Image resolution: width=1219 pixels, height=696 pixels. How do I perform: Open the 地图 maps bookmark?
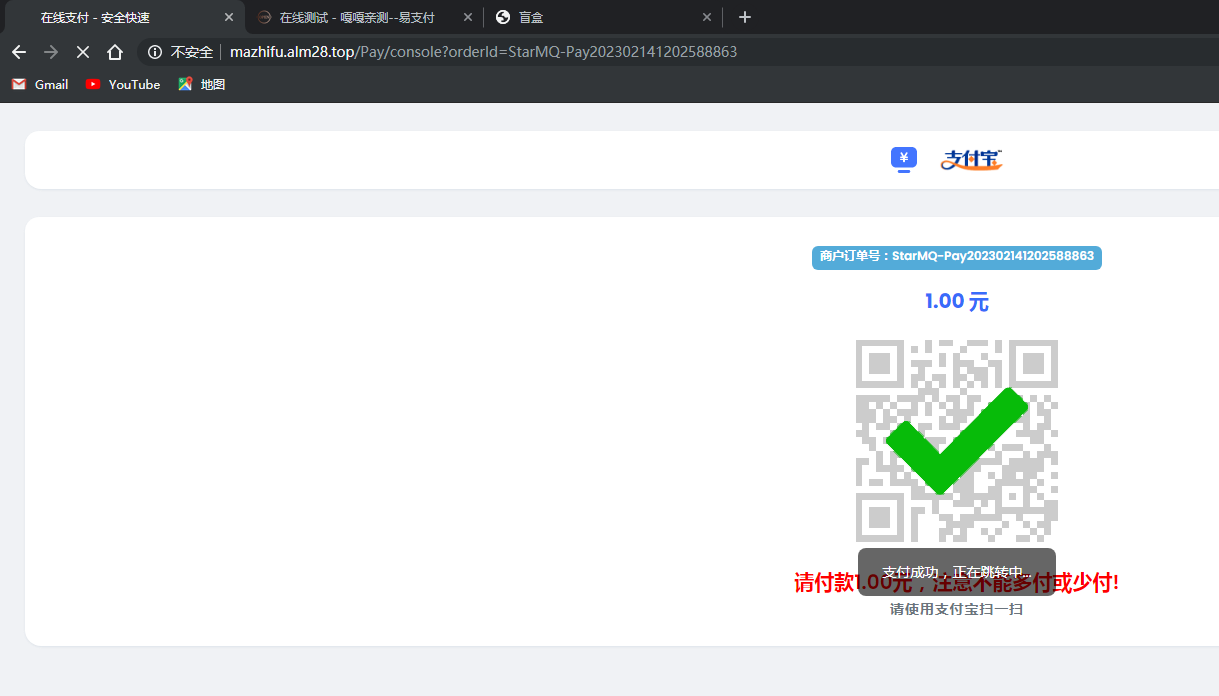point(201,85)
